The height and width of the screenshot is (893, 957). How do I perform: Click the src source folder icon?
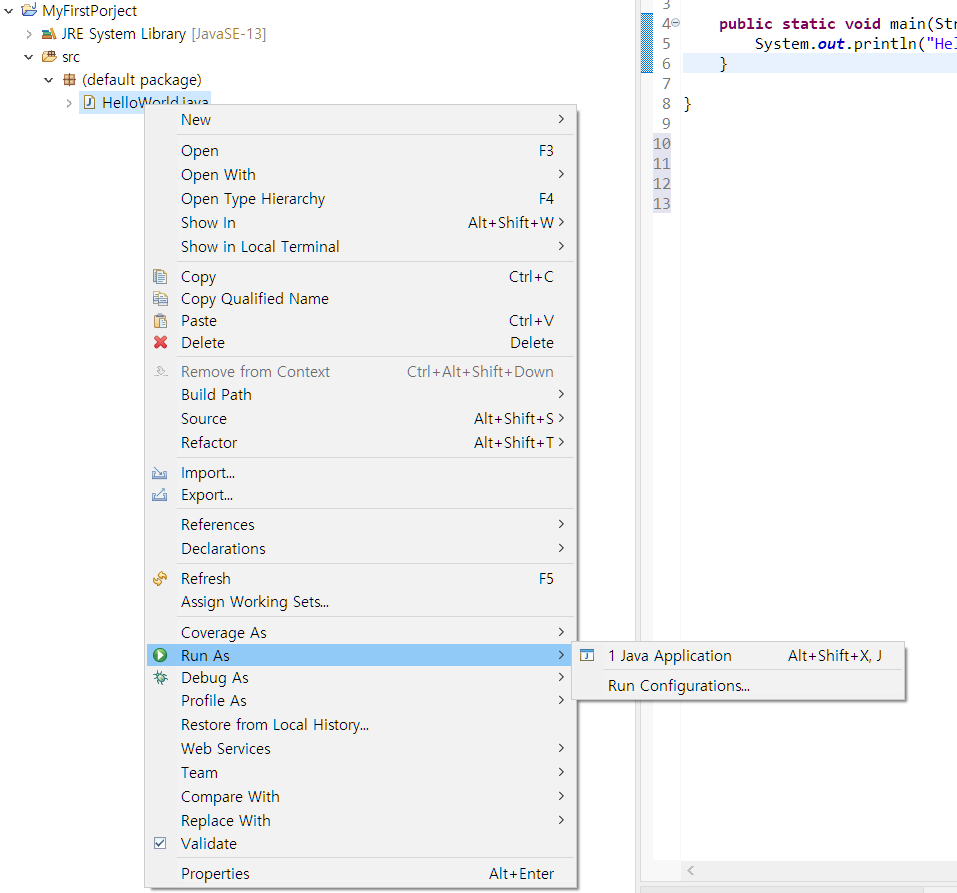coord(49,57)
